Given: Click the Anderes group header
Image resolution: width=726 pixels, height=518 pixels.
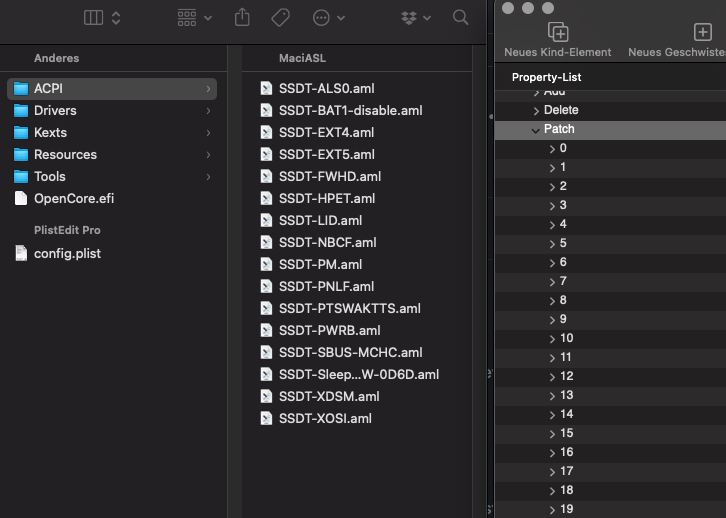Looking at the screenshot, I should tap(56, 58).
